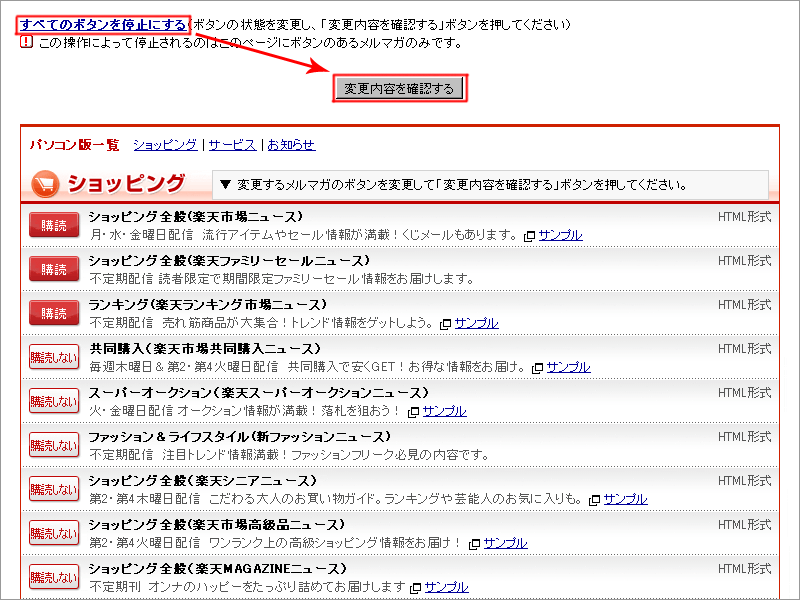Open サンプル link for 楽天市場高級品ニュース
The height and width of the screenshot is (600, 800).
(505, 543)
